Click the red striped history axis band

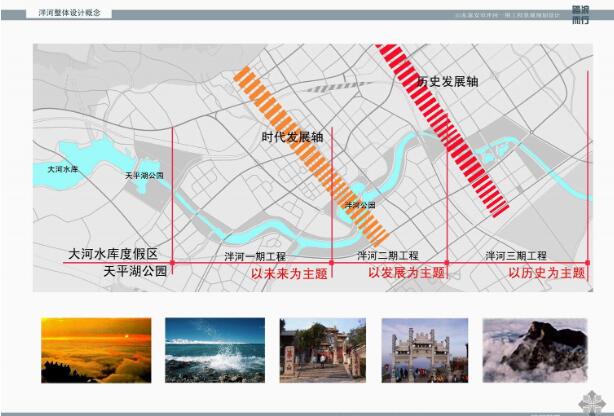(442, 130)
